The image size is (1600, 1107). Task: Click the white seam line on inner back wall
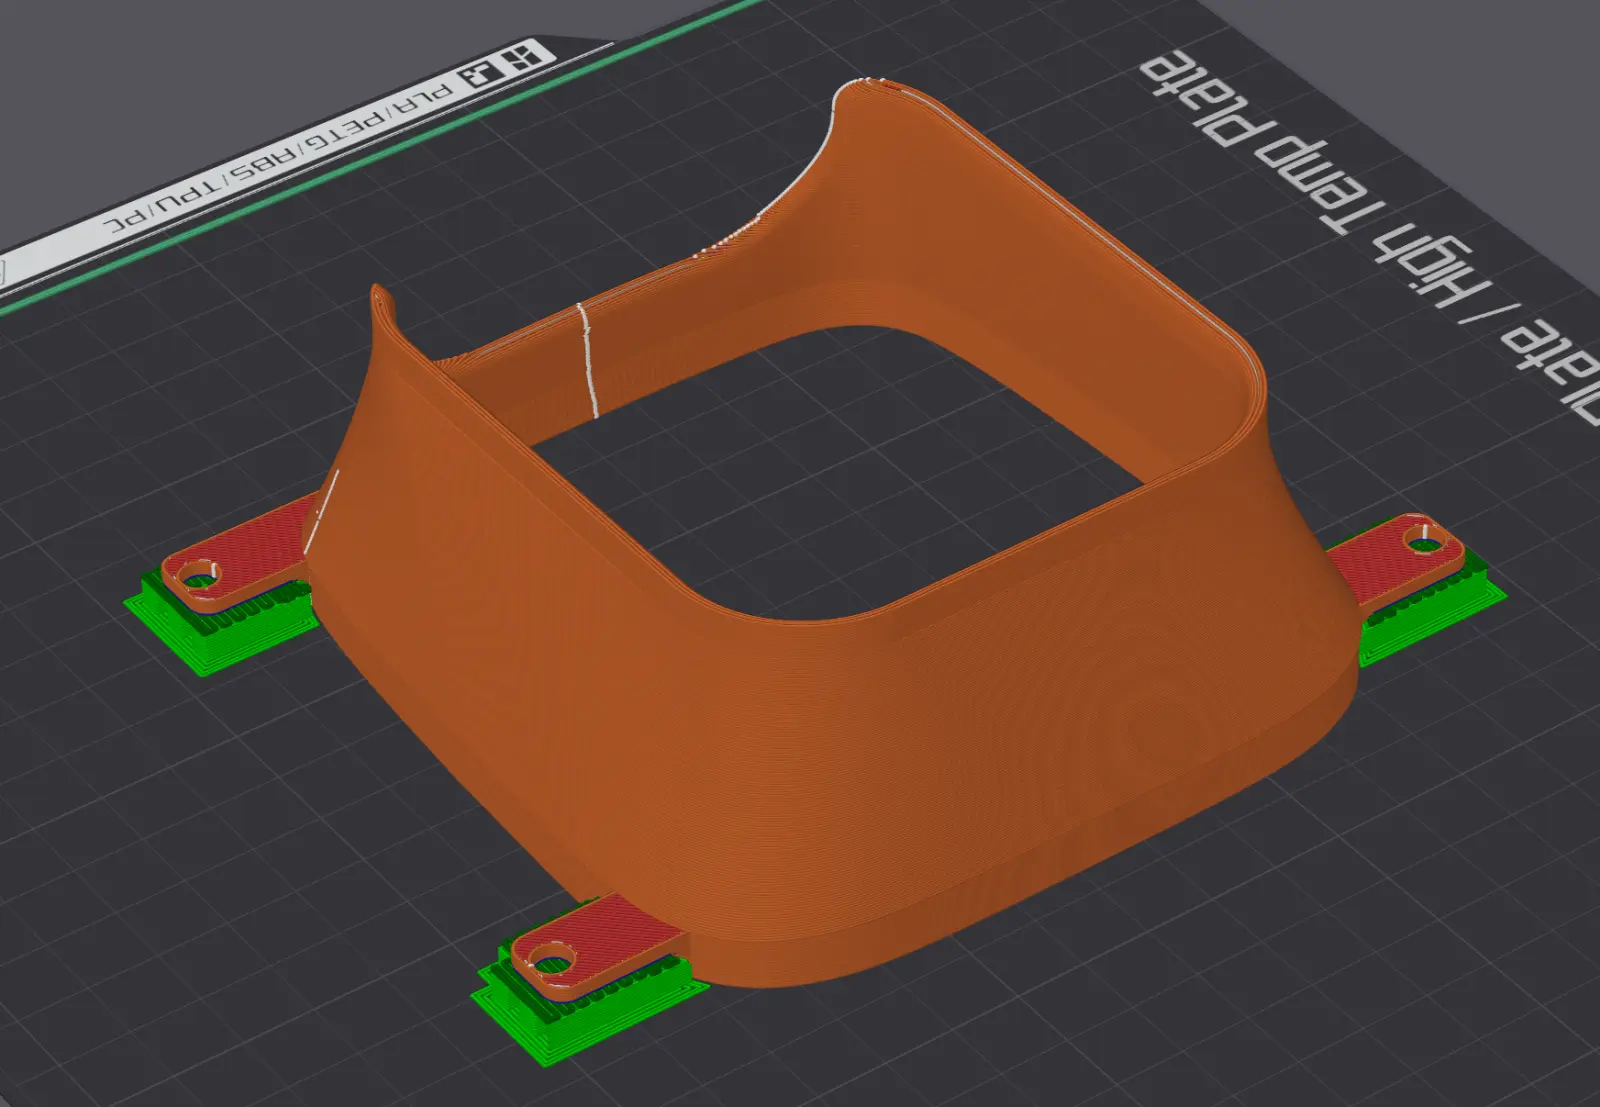[x=588, y=360]
